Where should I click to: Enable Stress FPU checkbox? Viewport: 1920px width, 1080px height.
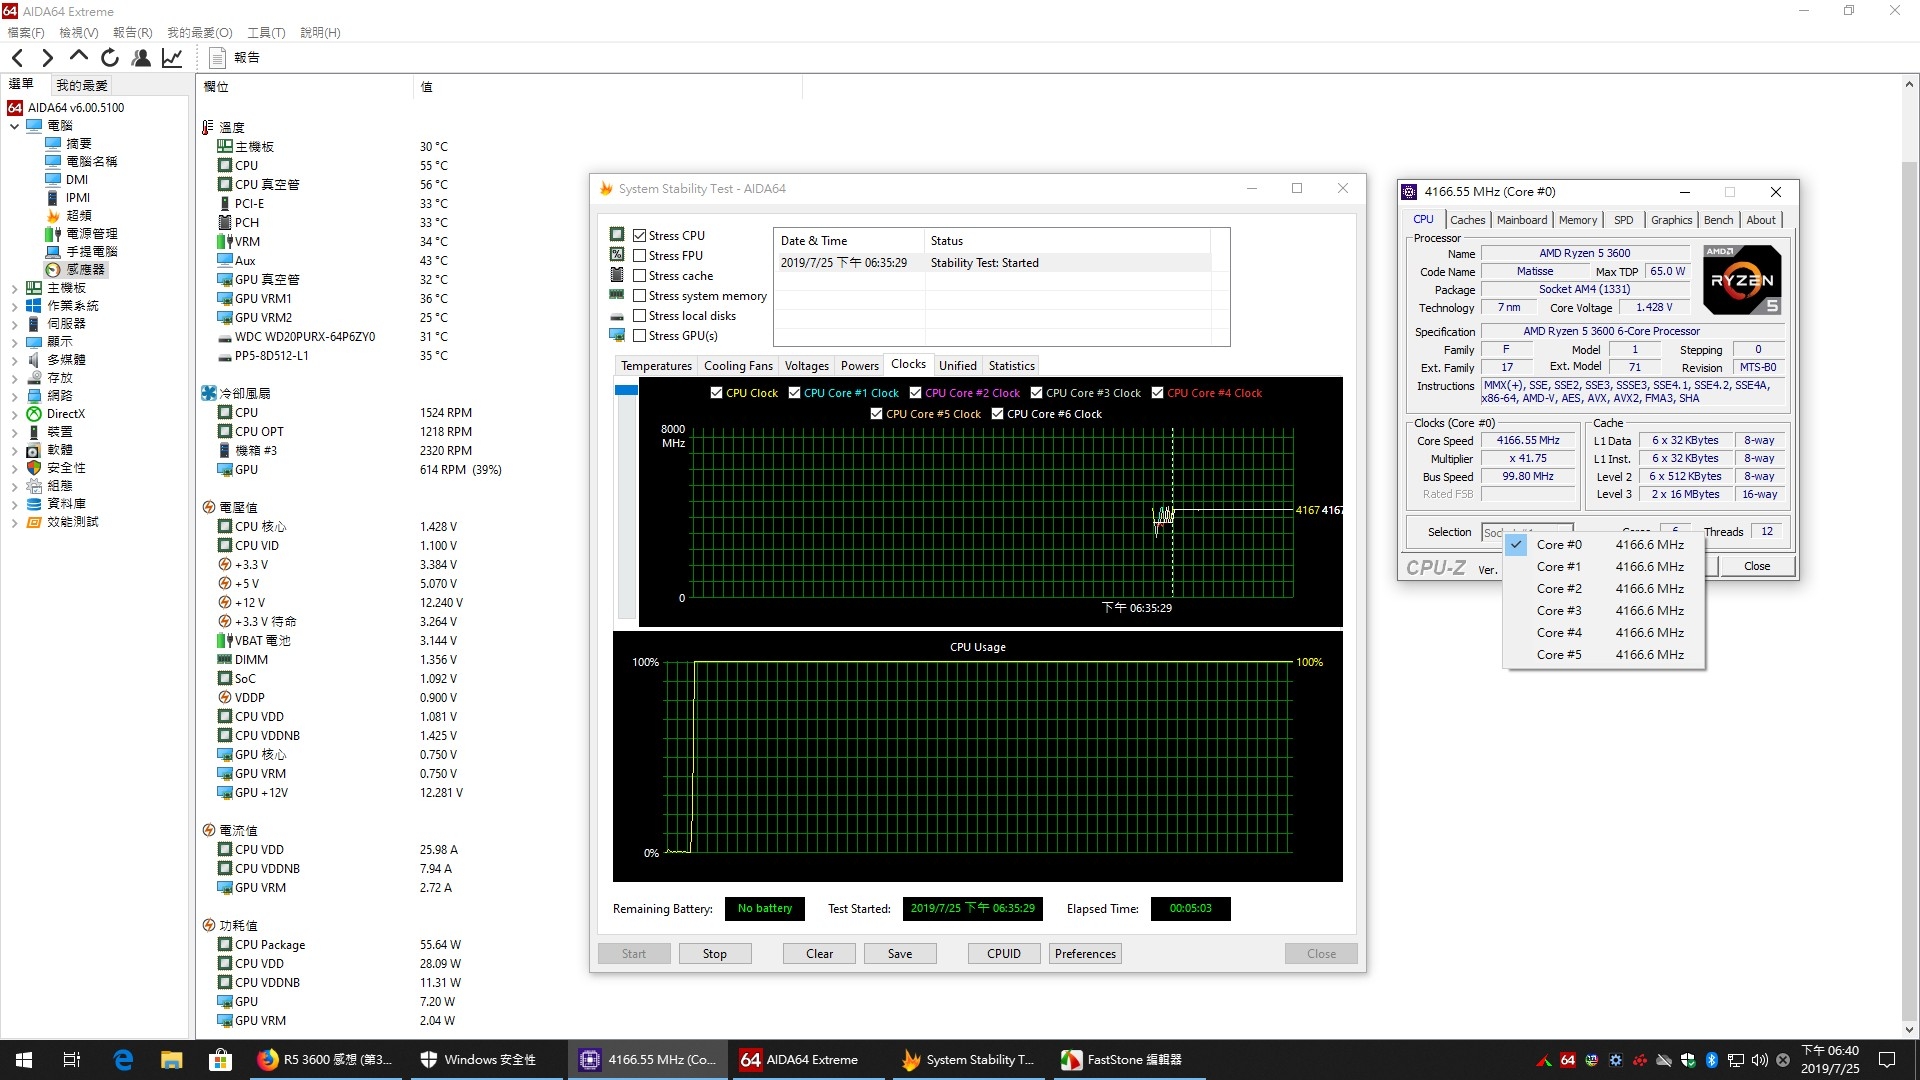640,256
